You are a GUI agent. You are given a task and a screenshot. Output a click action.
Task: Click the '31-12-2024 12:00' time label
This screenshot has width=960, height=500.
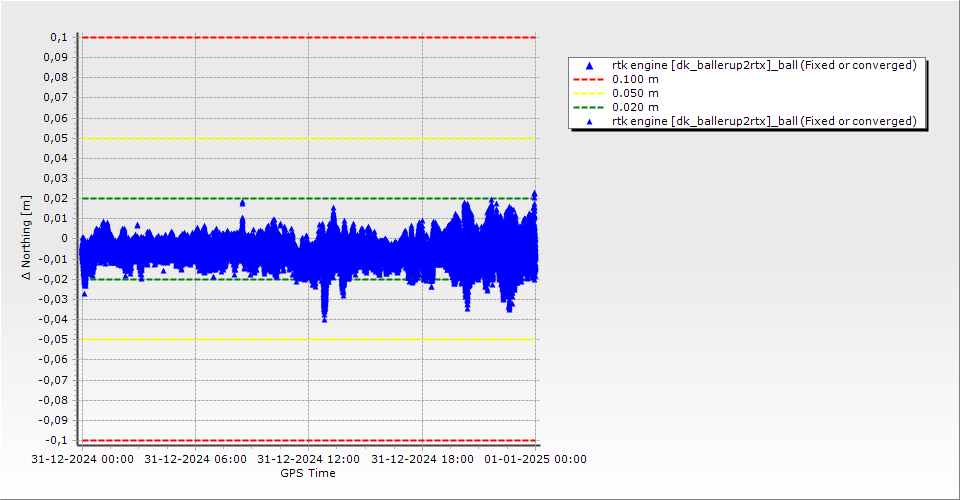pos(309,459)
